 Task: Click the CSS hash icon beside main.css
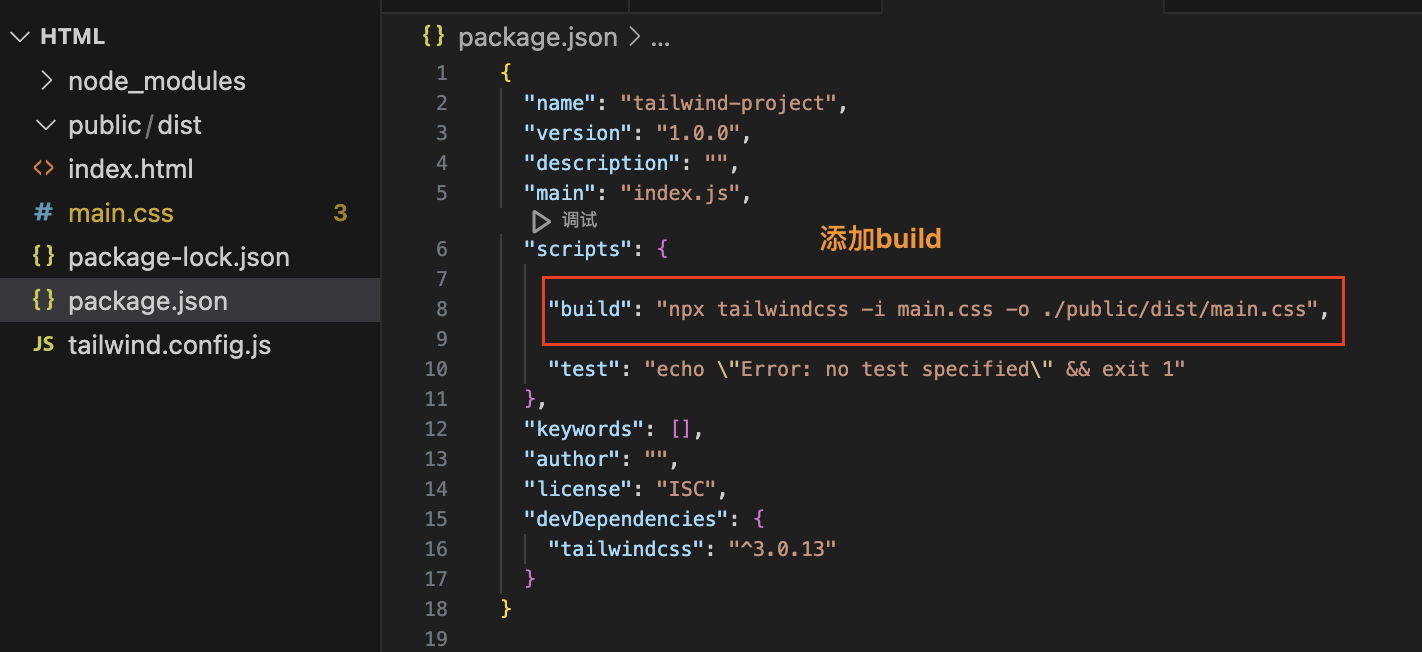[x=43, y=213]
